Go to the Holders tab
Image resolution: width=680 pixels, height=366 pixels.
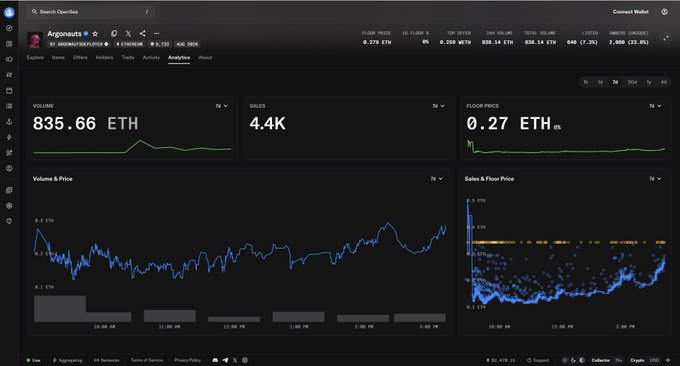[x=105, y=58]
